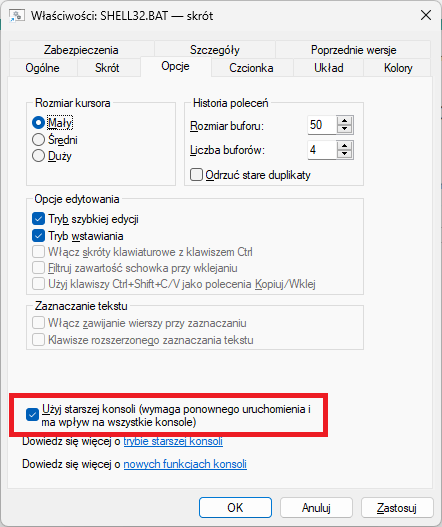Image resolution: width=442 pixels, height=527 pixels.
Task: Choose the Duży cursor size radio button
Action: coord(38,156)
